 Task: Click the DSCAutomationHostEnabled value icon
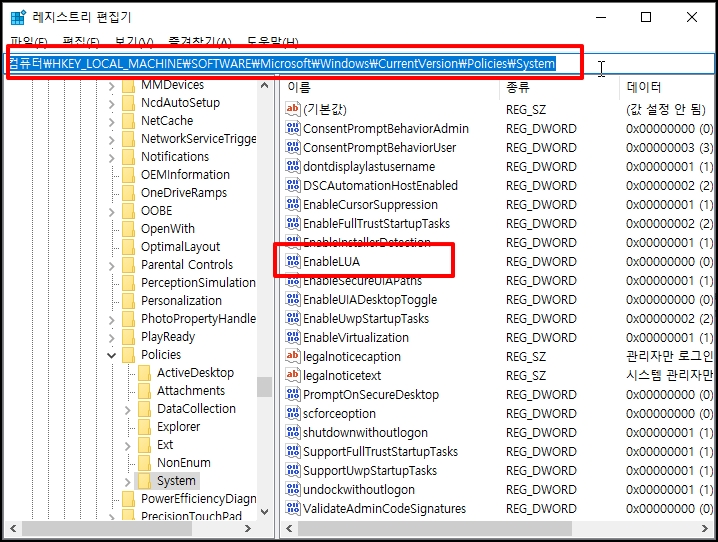click(x=293, y=185)
